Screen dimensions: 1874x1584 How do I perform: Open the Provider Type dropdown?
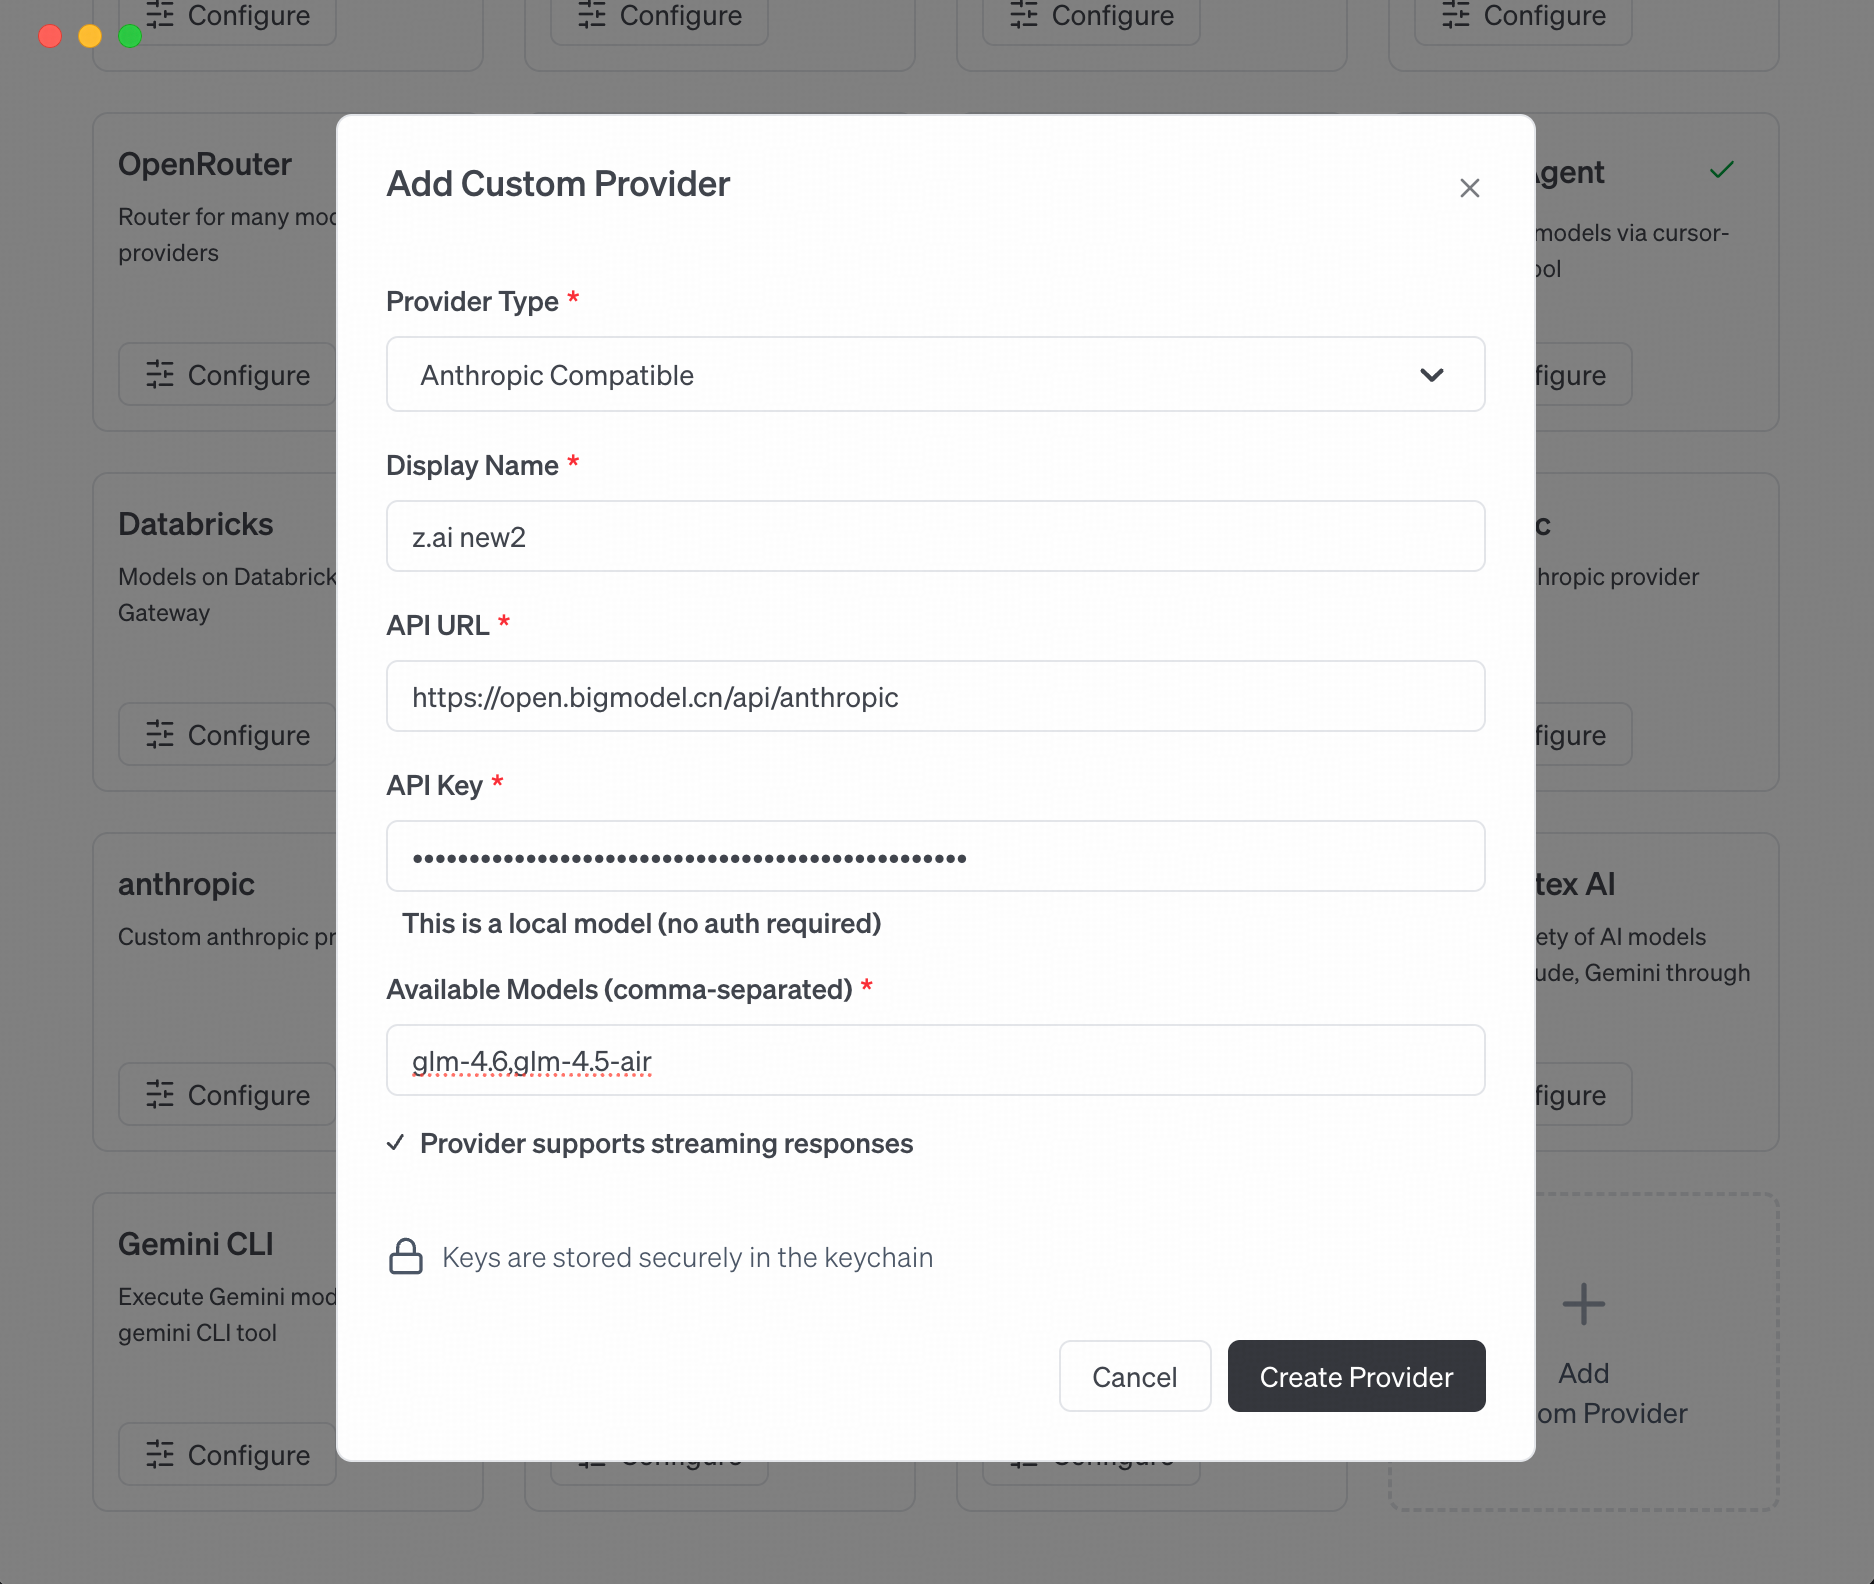(934, 375)
